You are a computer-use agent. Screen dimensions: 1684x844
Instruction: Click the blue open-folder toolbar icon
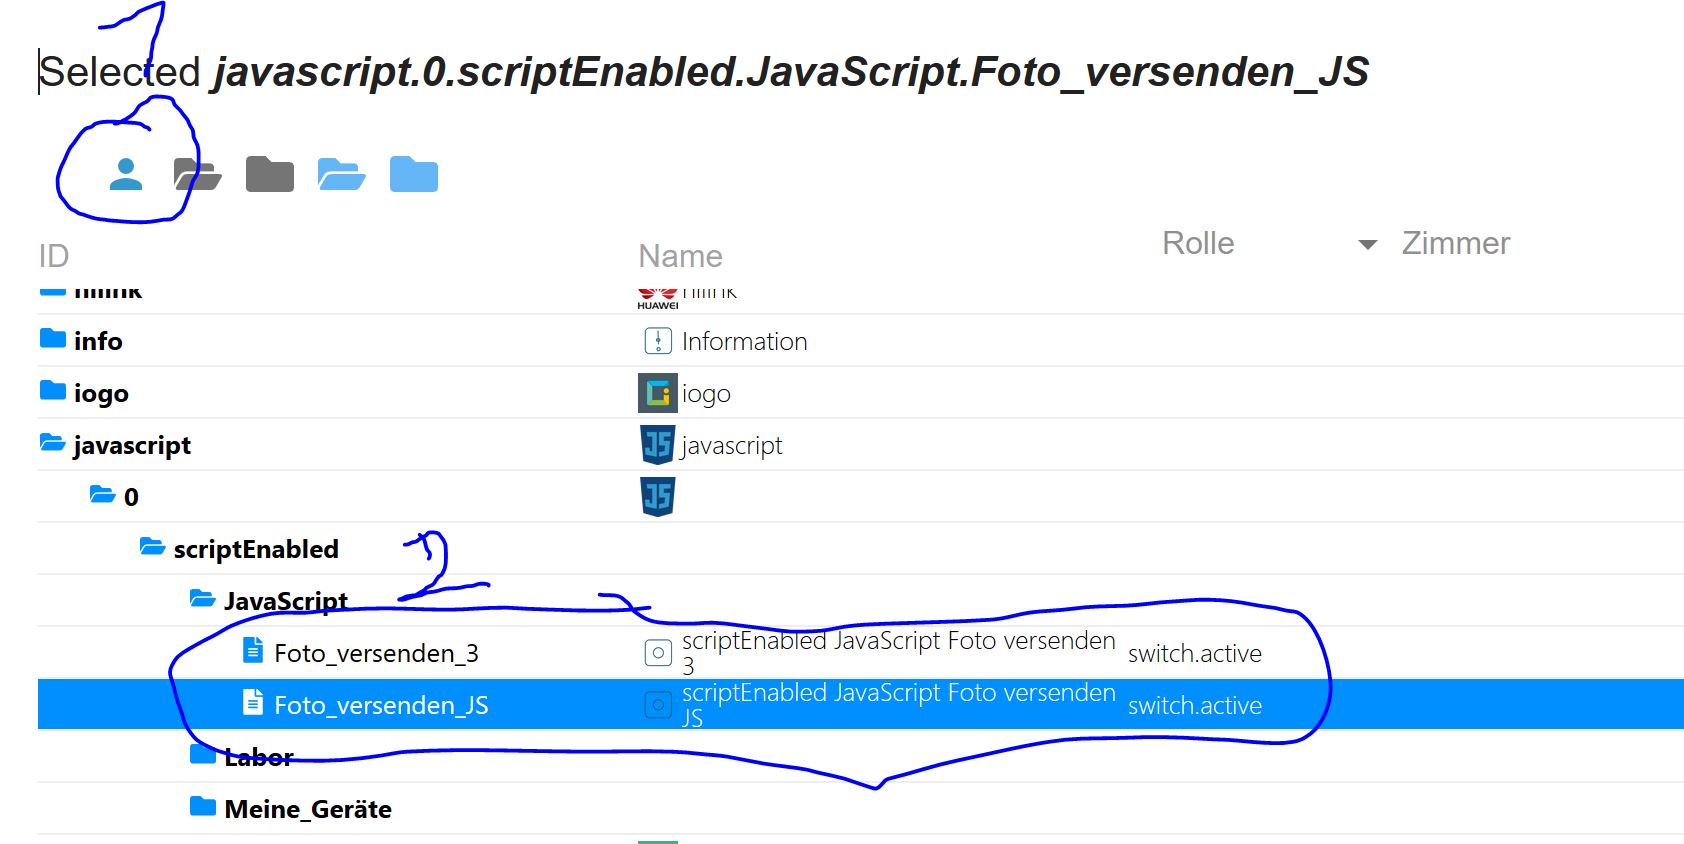[341, 174]
